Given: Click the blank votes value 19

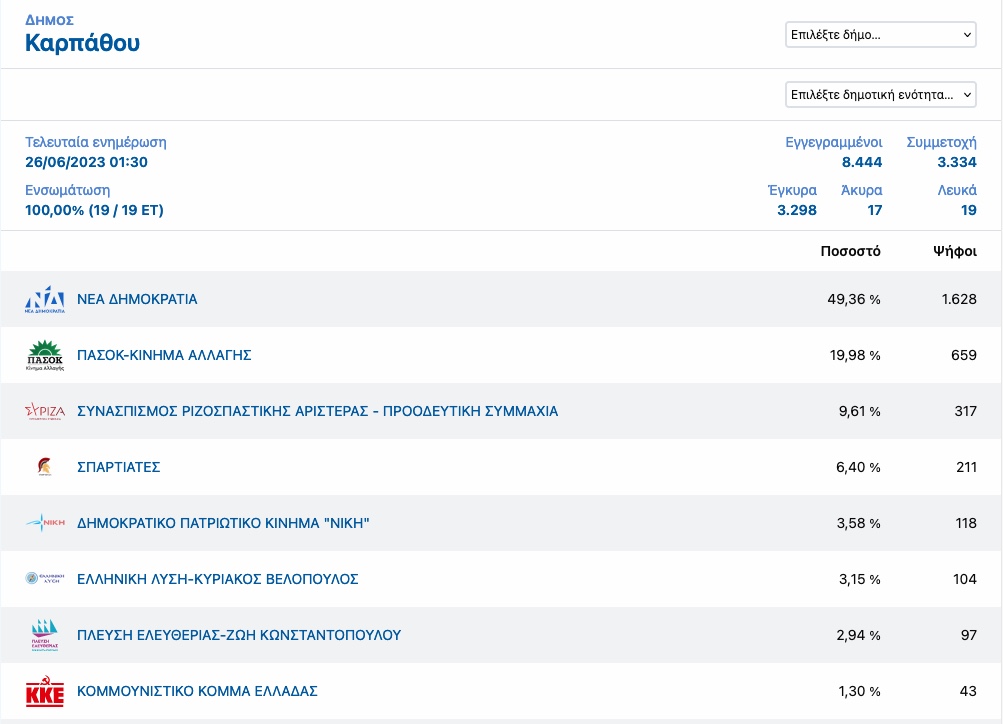Looking at the screenshot, I should (x=968, y=210).
